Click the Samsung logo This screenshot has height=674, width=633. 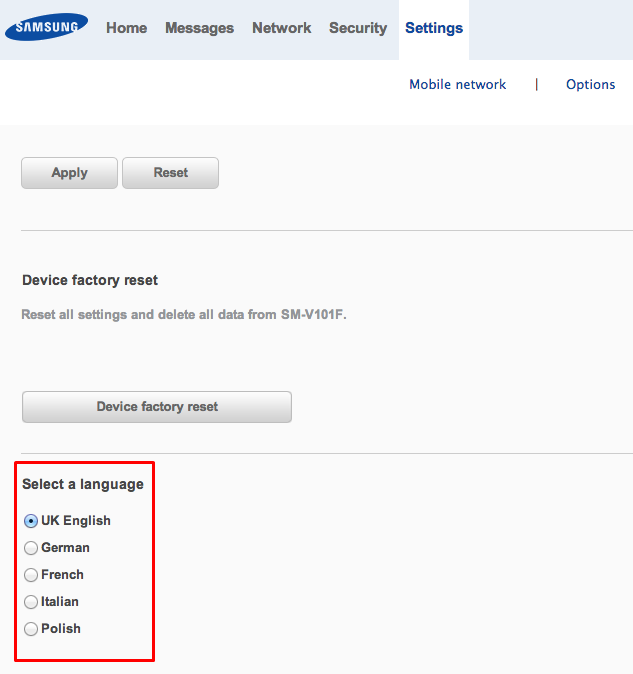(46, 27)
